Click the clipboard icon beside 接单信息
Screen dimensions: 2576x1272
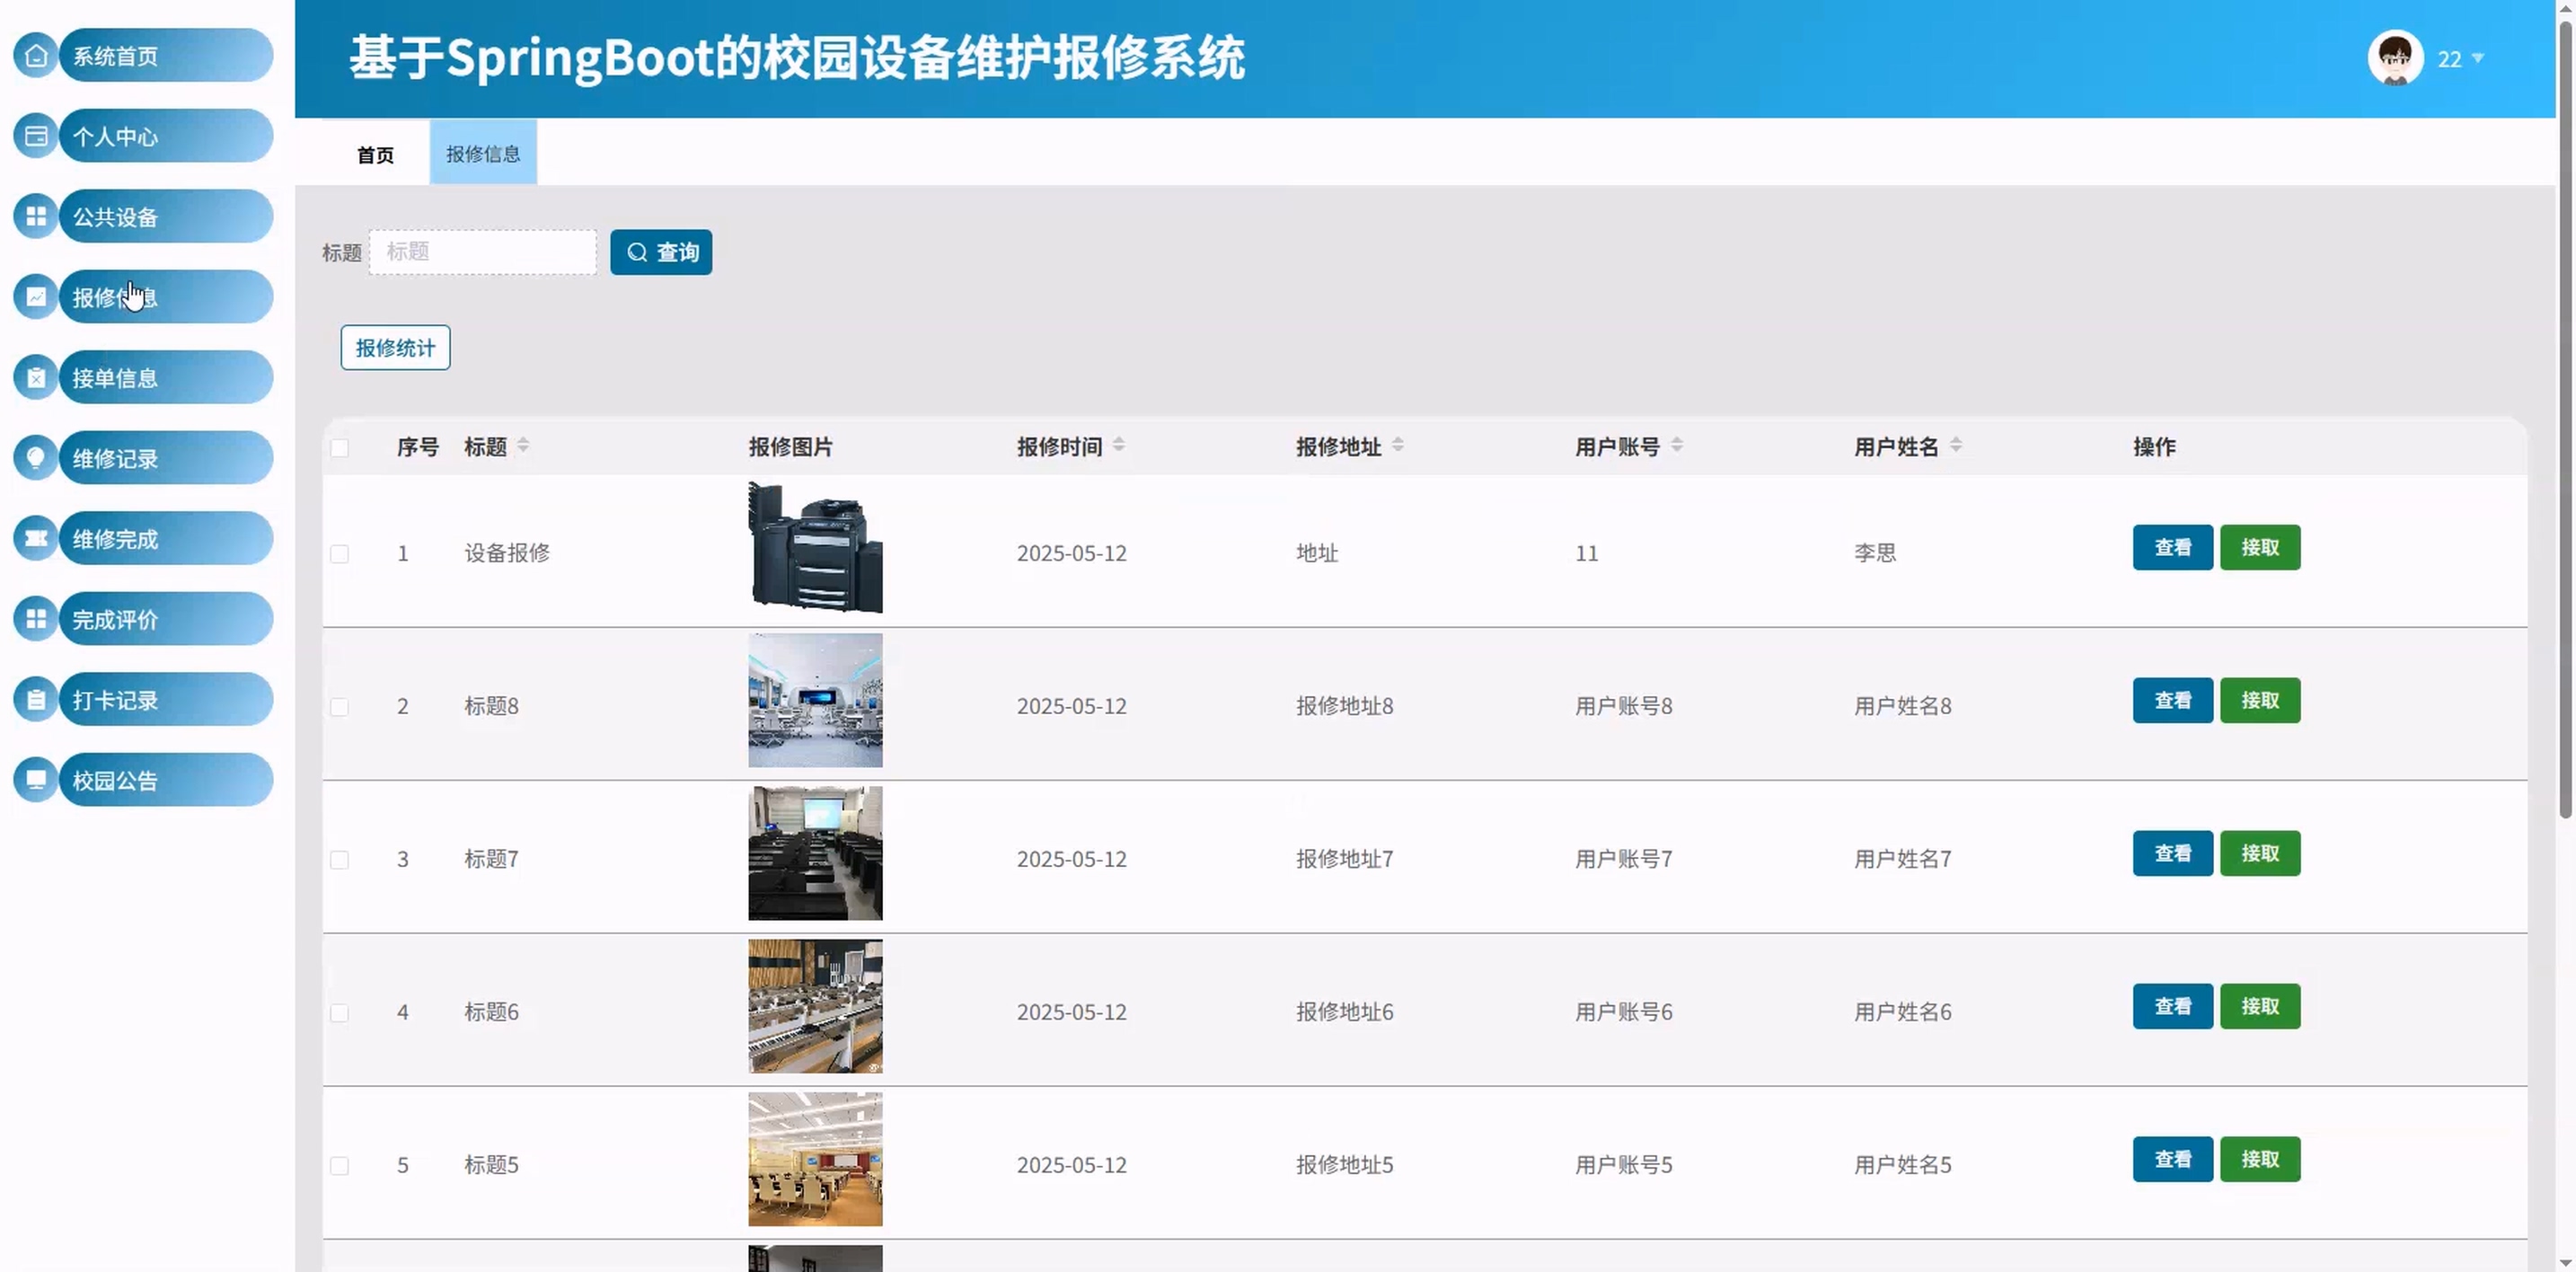click(x=36, y=378)
